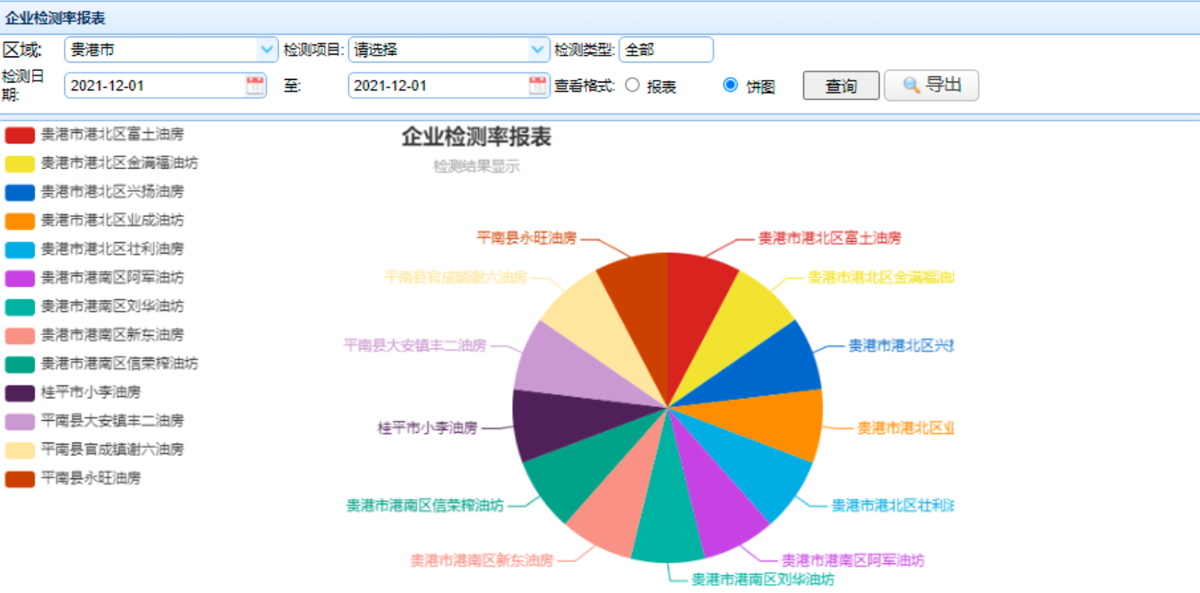Click pie label 平南县官成镇谢六油房
Viewport: 1200px width, 593px height.
point(455,277)
